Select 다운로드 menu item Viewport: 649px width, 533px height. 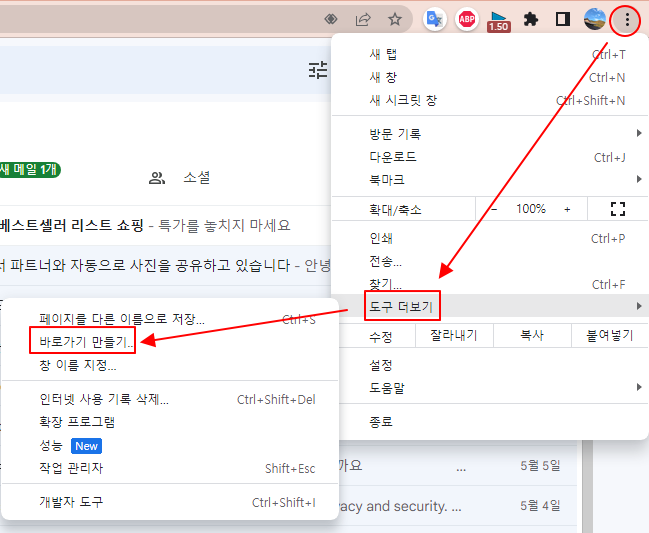tap(490, 157)
